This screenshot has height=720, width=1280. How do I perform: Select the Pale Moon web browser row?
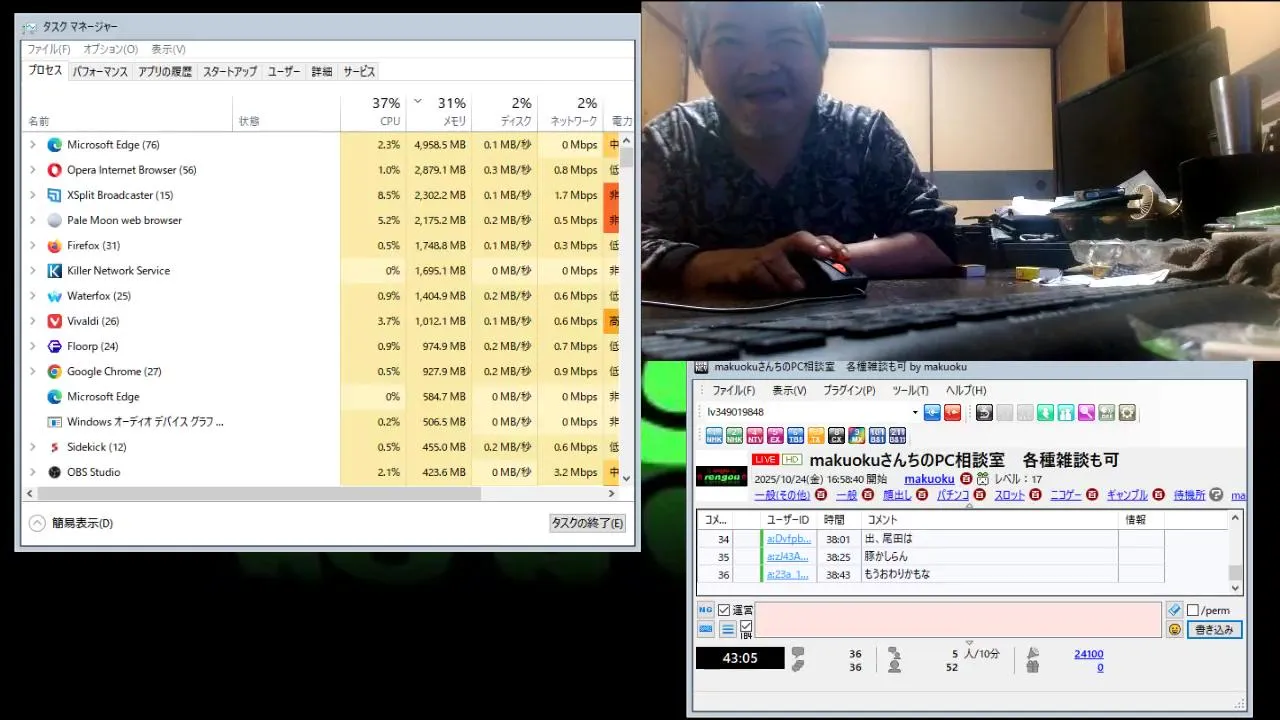pos(320,220)
